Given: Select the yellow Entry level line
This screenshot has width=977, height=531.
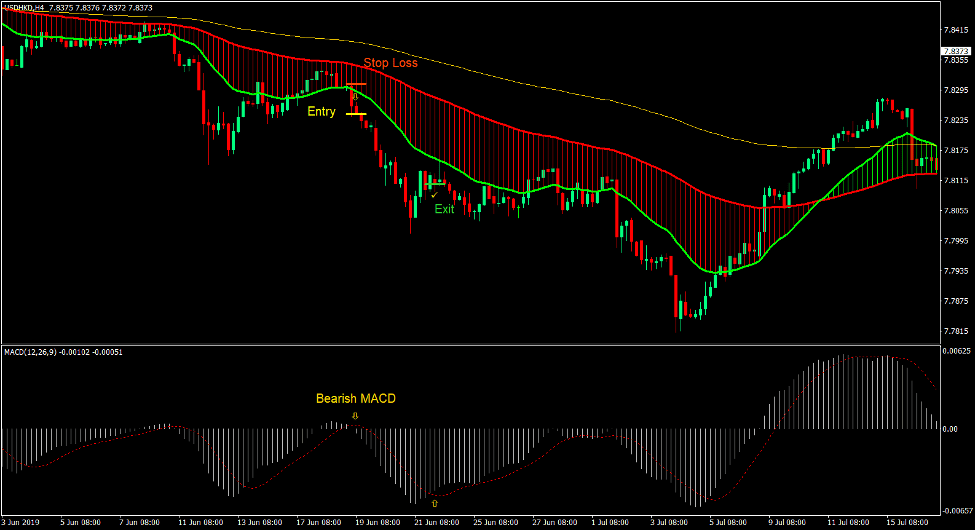Looking at the screenshot, I should coord(356,114).
